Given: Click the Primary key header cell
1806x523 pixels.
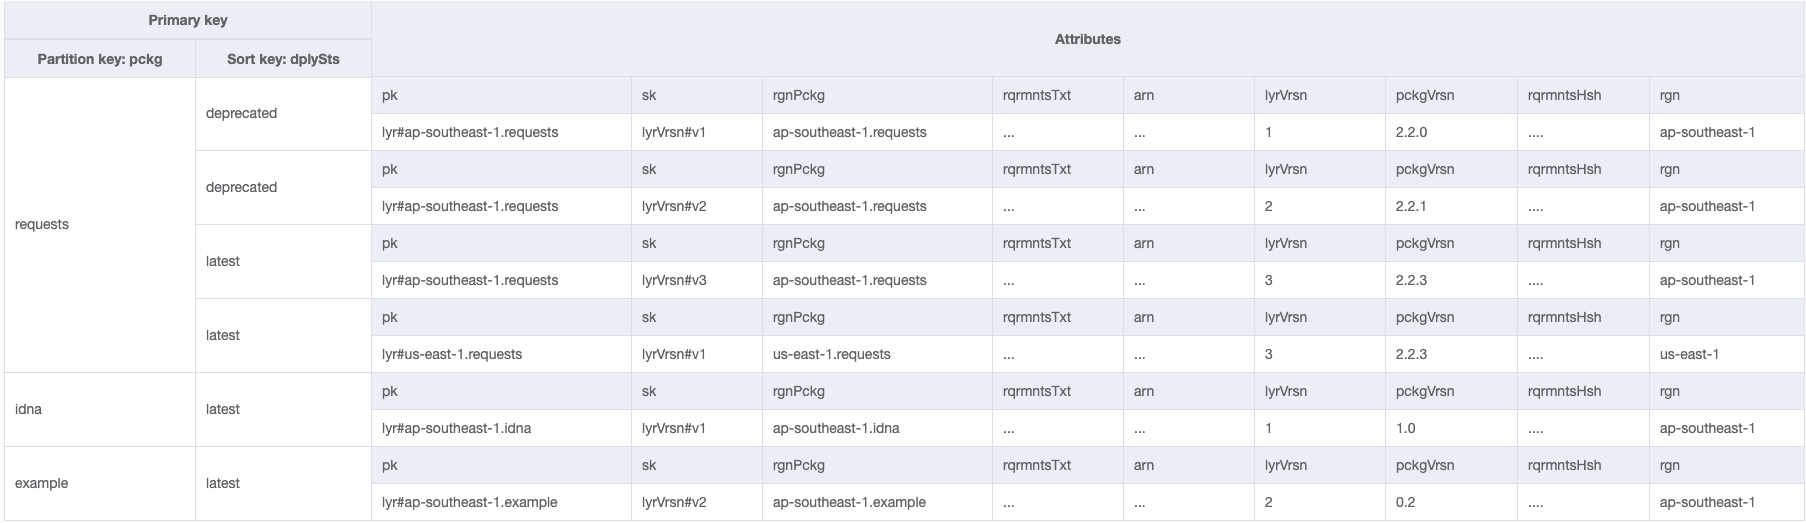Looking at the screenshot, I should 188,20.
